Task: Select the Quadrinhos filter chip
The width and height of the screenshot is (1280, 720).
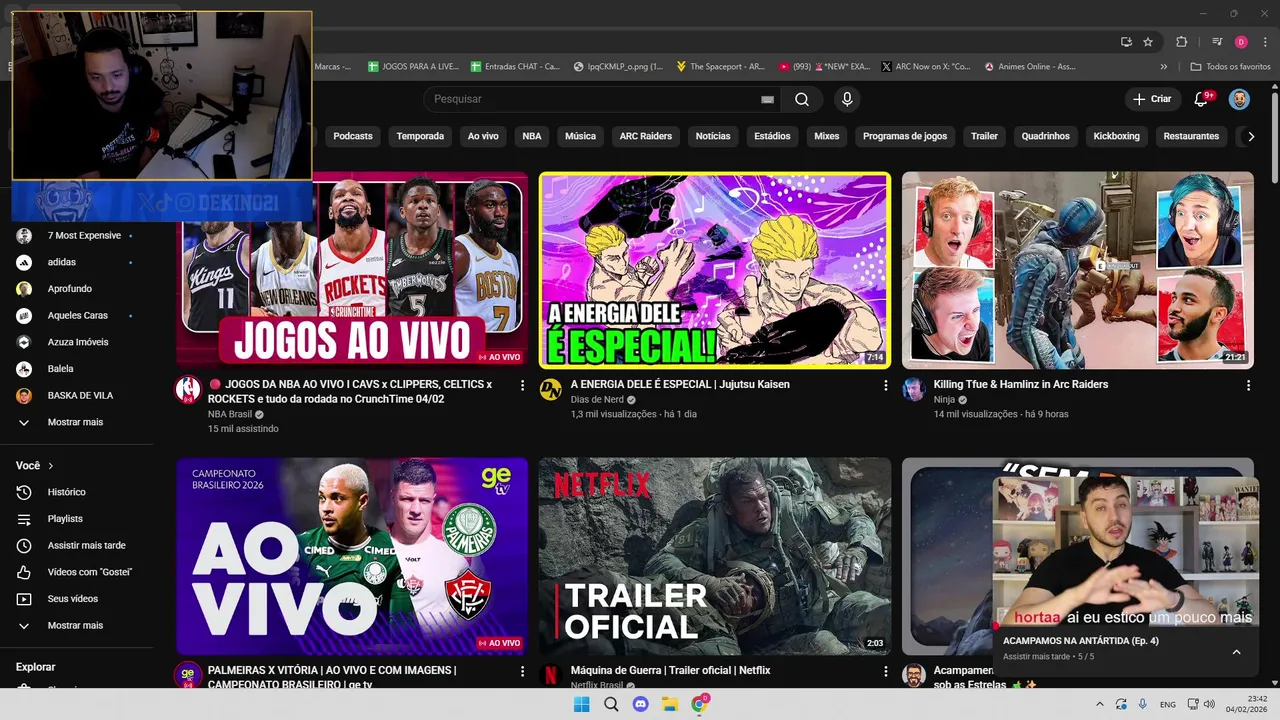Action: [1045, 136]
